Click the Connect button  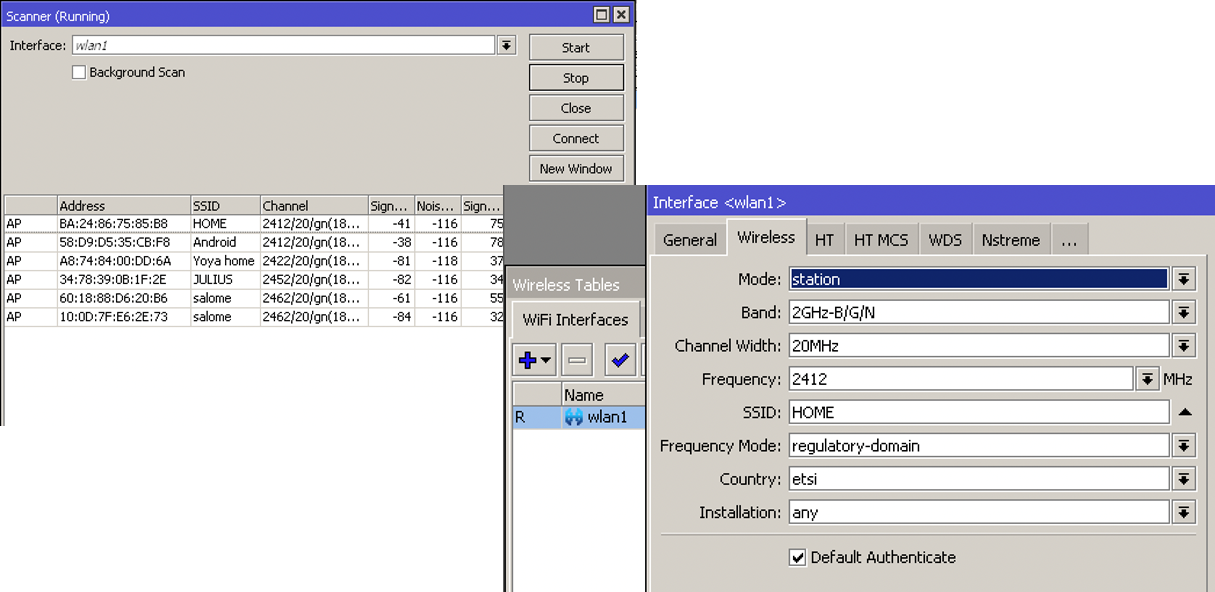576,138
